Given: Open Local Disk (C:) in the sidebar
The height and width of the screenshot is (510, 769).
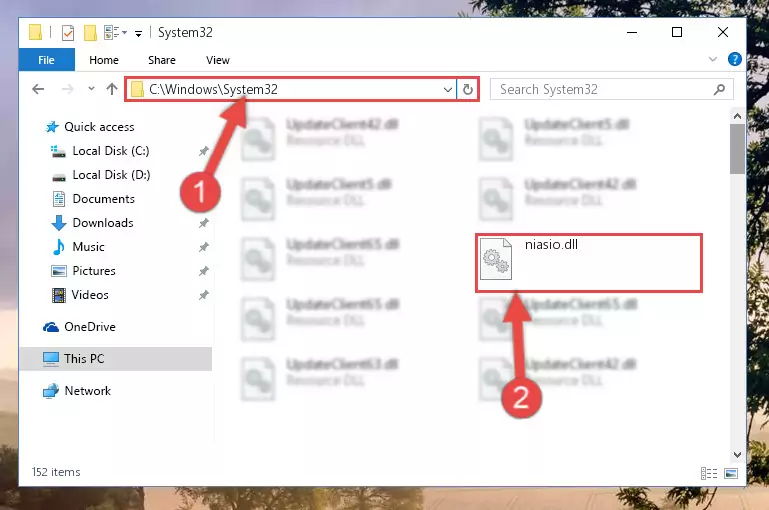Looking at the screenshot, I should [111, 151].
